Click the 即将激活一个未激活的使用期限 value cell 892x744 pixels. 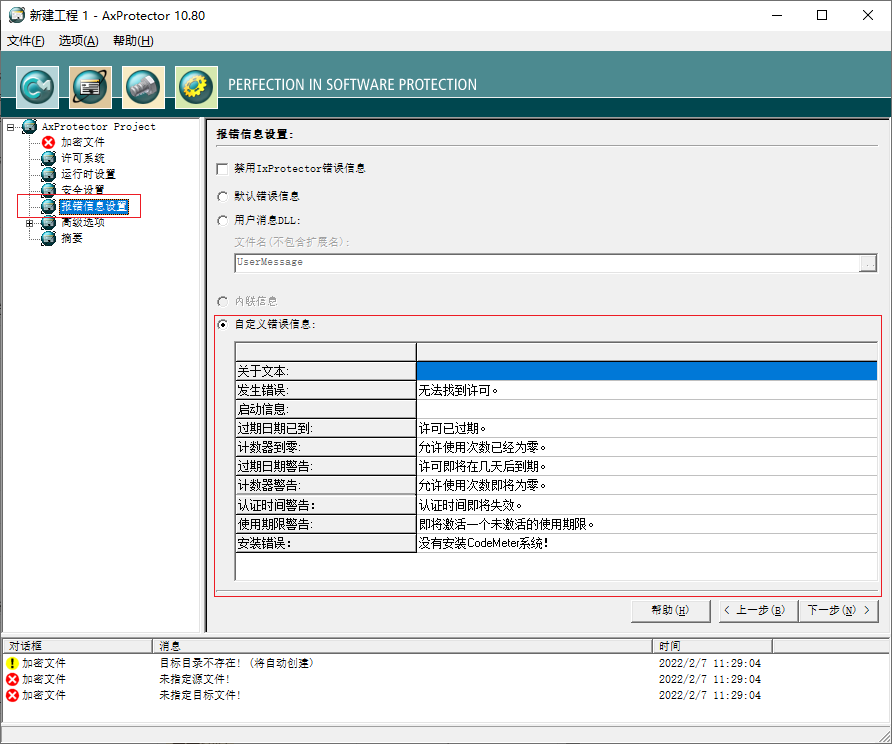coord(647,524)
